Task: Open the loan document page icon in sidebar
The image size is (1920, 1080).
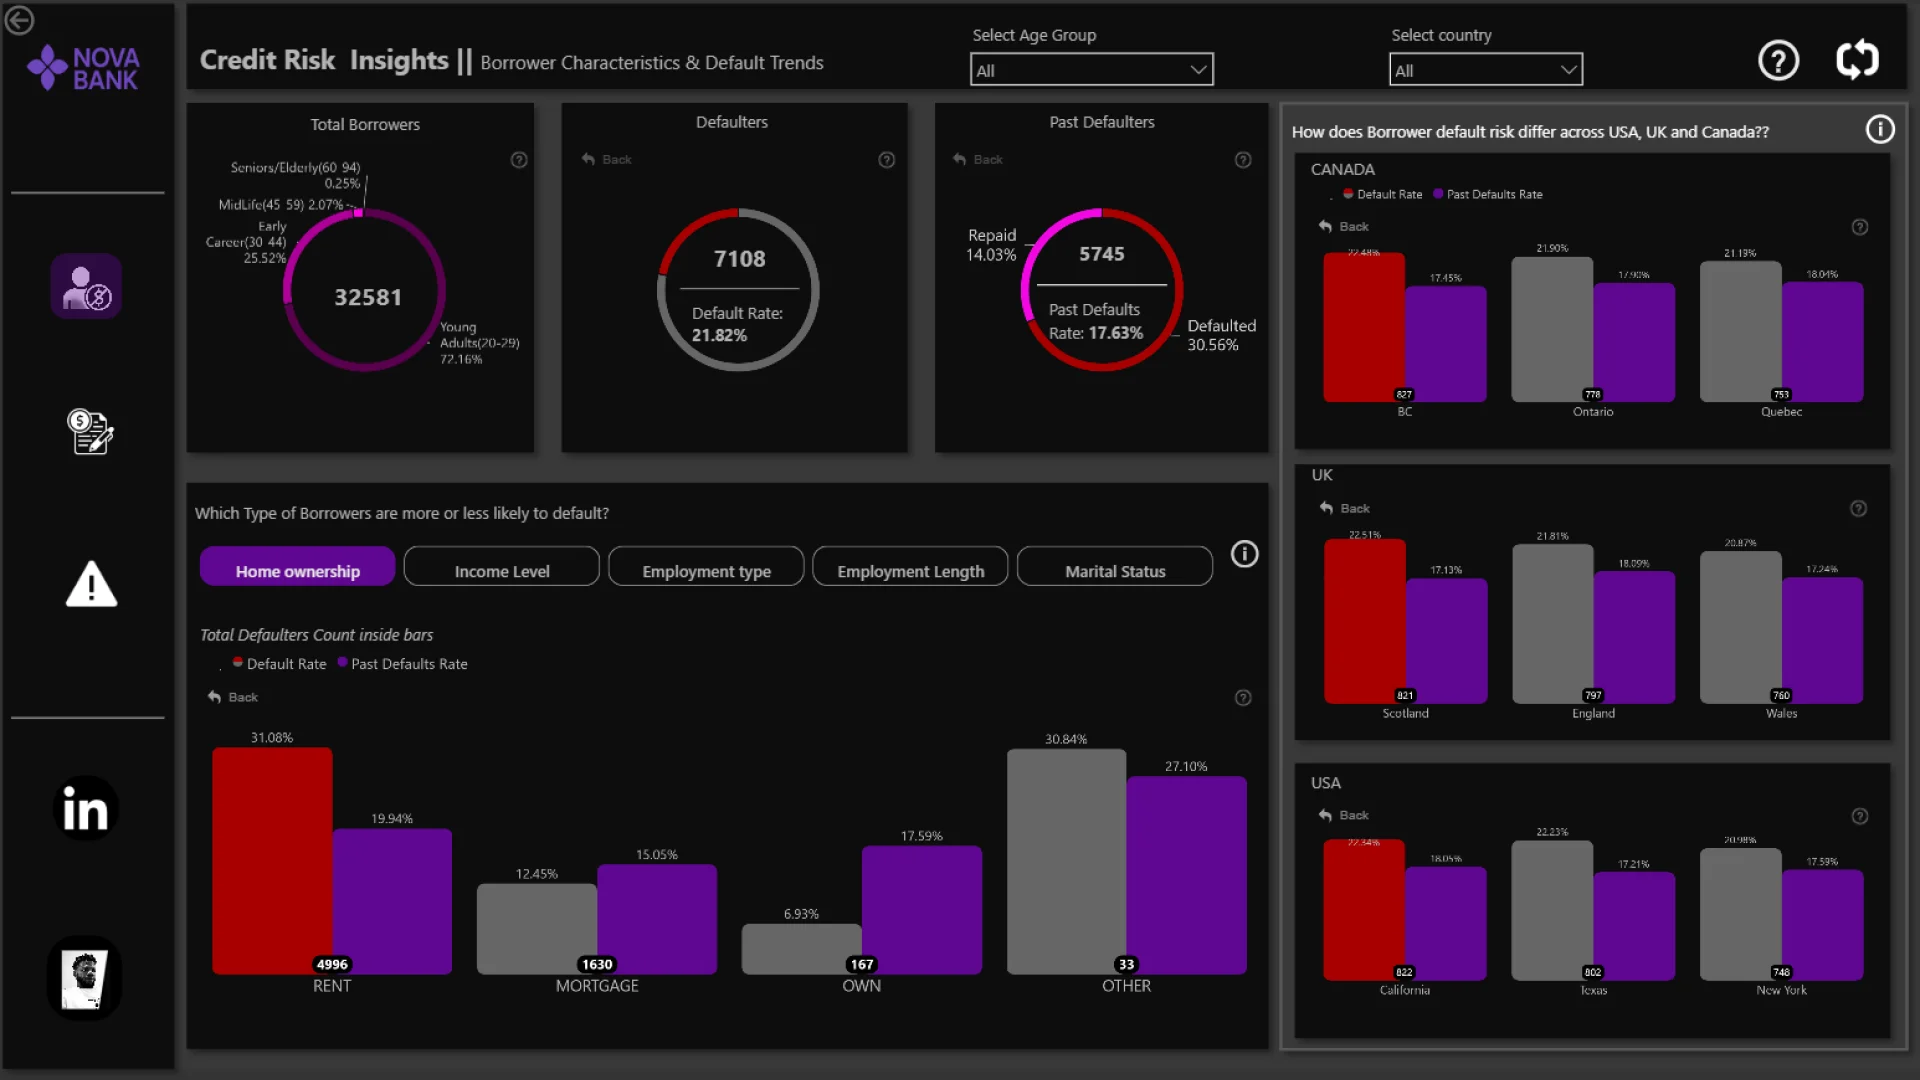Action: (x=90, y=432)
